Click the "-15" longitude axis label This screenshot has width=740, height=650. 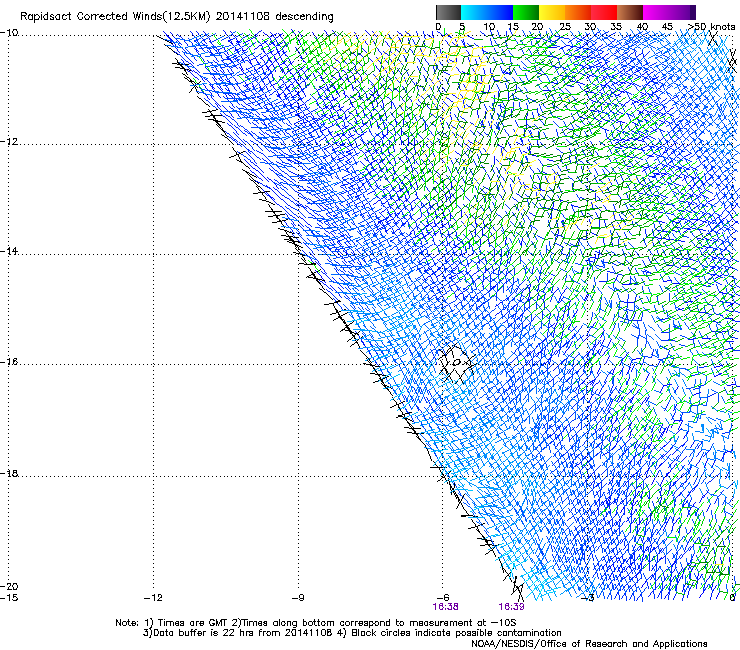(x=9, y=598)
